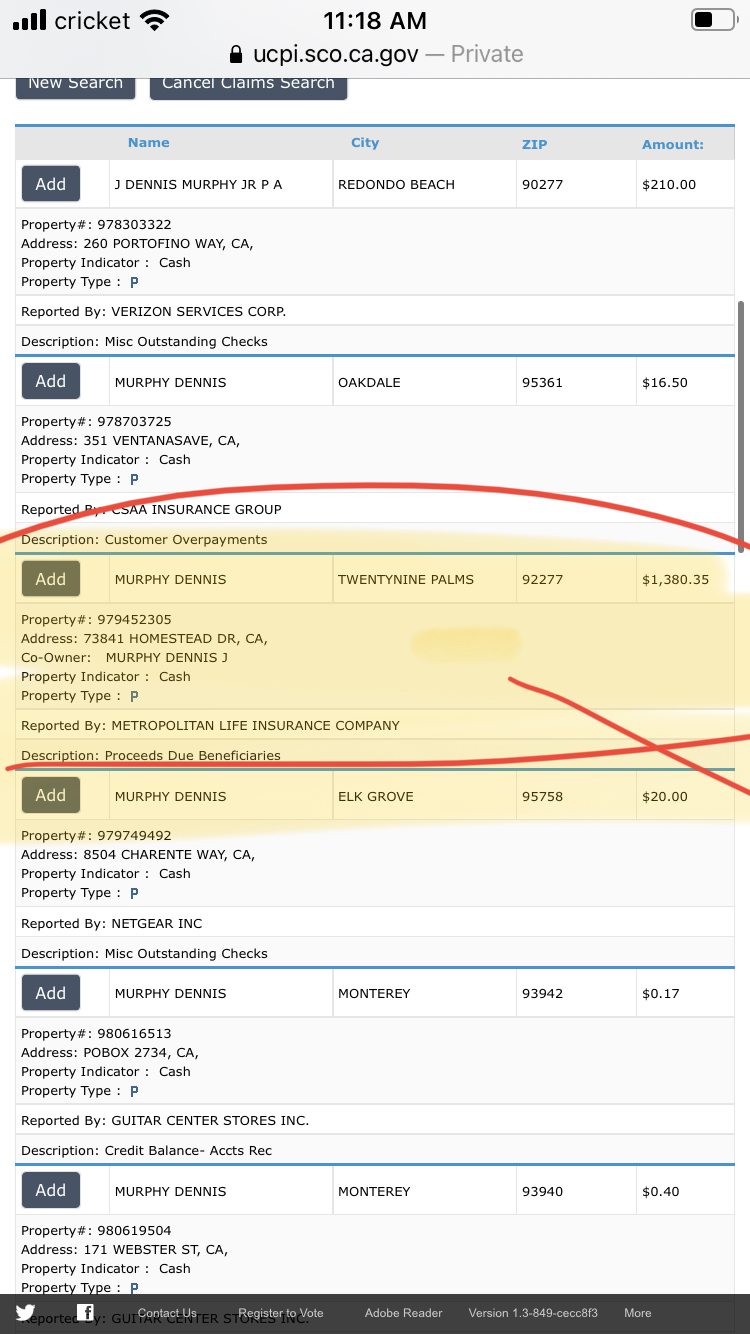Viewport: 750px width, 1334px height.
Task: Sort results by Name column header
Action: click(148, 143)
